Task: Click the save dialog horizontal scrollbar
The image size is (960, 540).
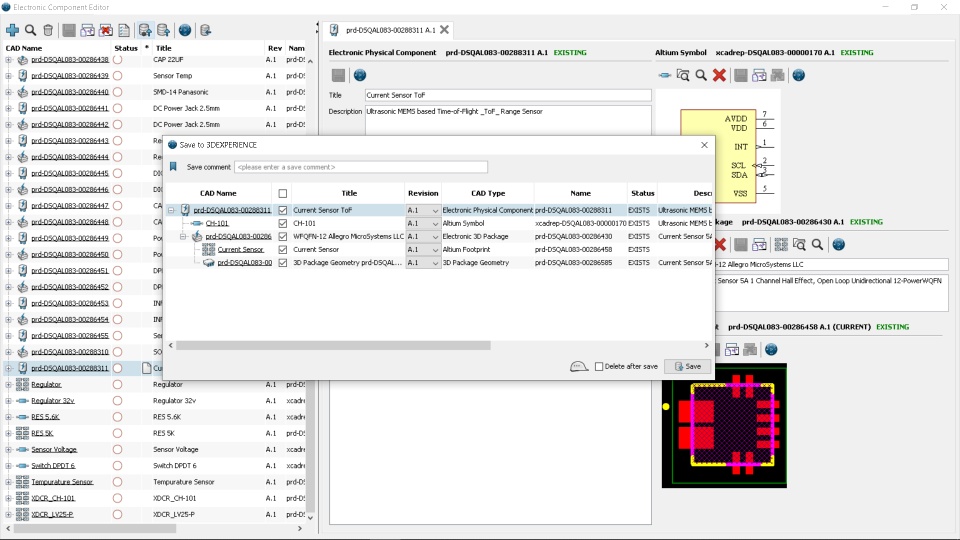Action: pyautogui.click(x=333, y=345)
